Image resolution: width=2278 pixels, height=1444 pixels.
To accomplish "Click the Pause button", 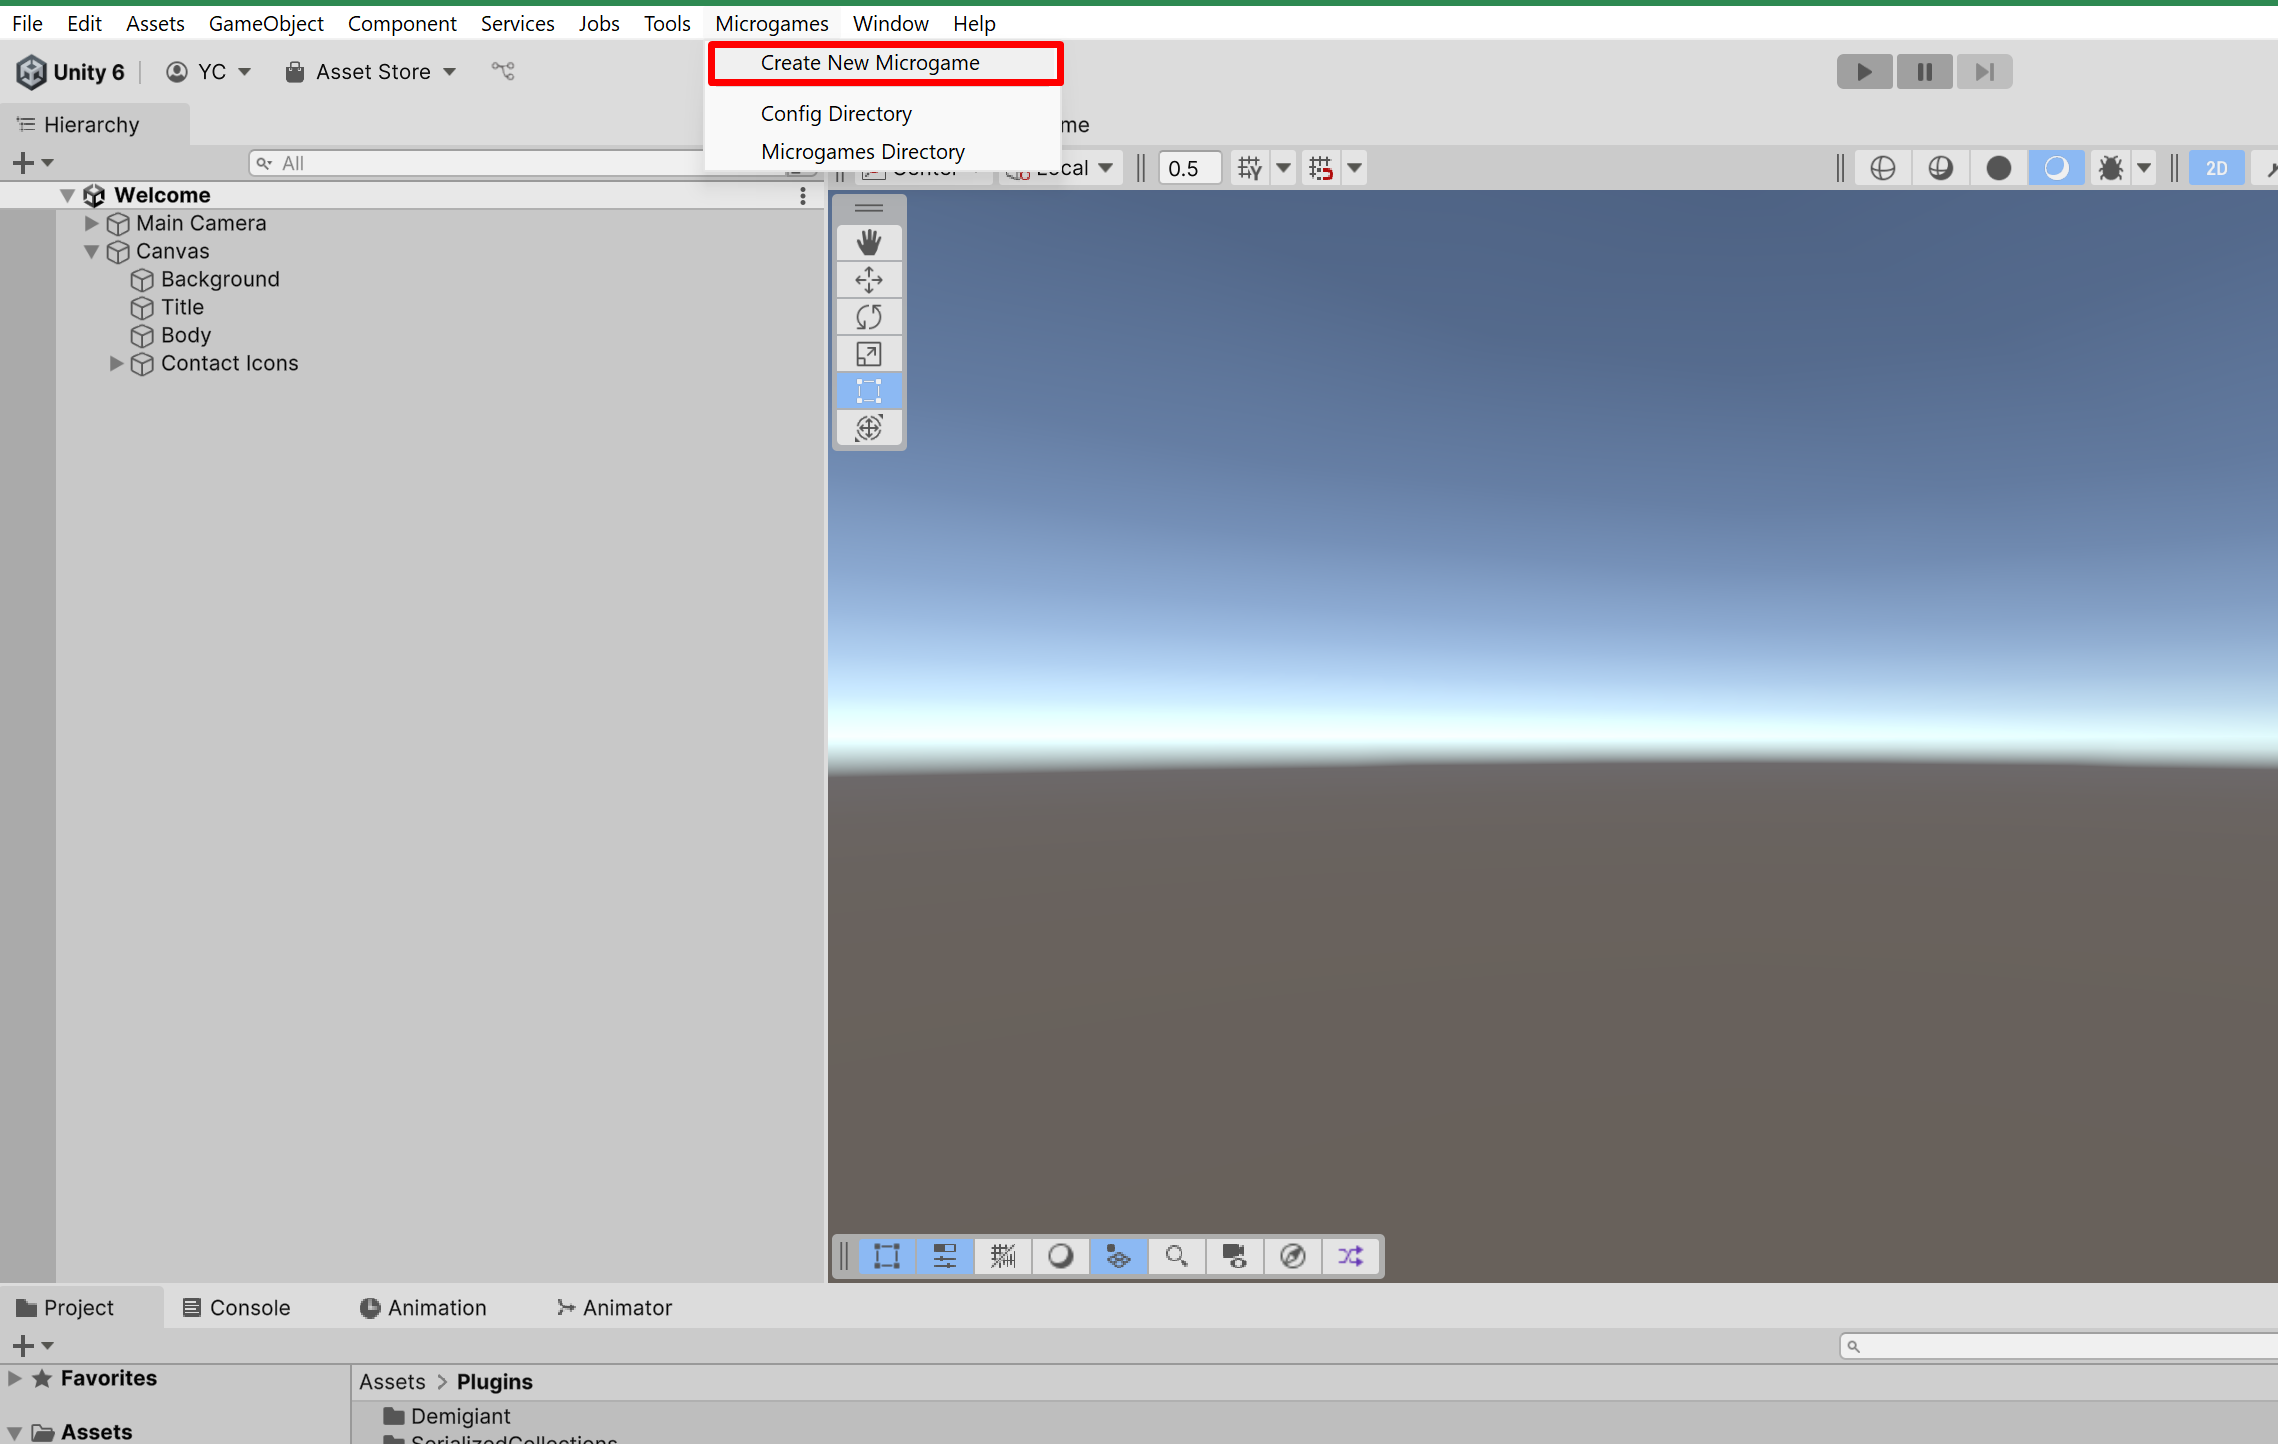I will point(1923,72).
